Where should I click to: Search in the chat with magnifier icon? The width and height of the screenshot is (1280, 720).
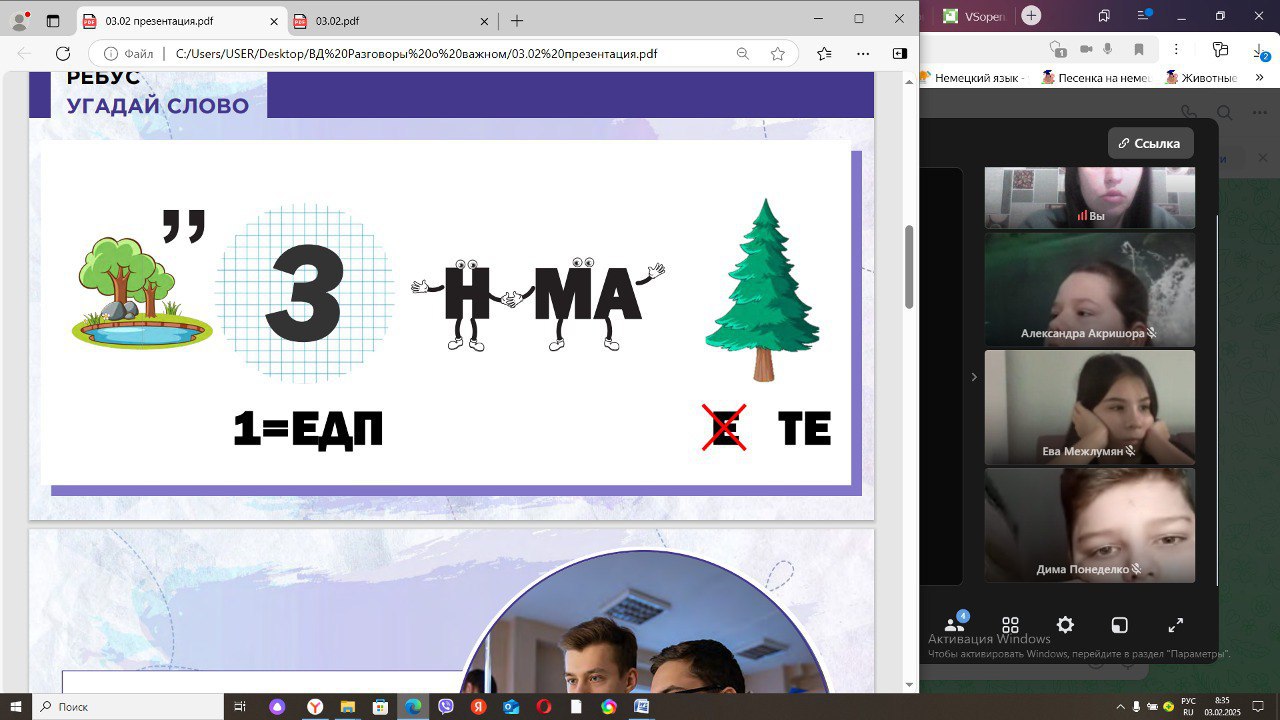[x=1225, y=113]
